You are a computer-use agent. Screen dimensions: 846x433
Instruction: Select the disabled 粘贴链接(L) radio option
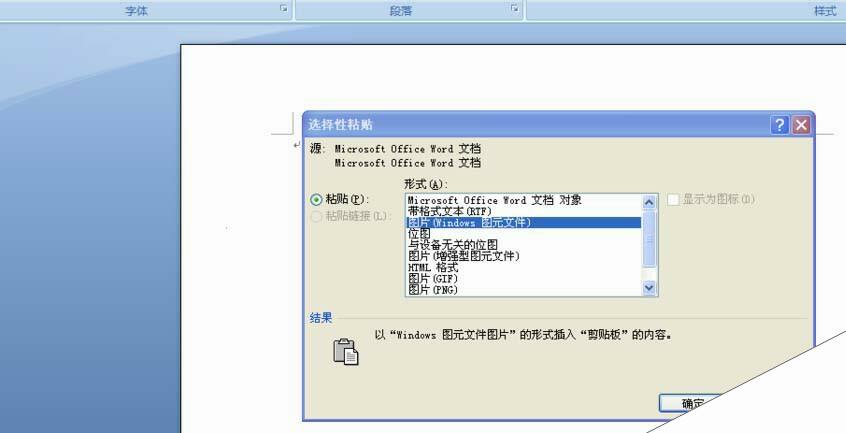[316, 217]
